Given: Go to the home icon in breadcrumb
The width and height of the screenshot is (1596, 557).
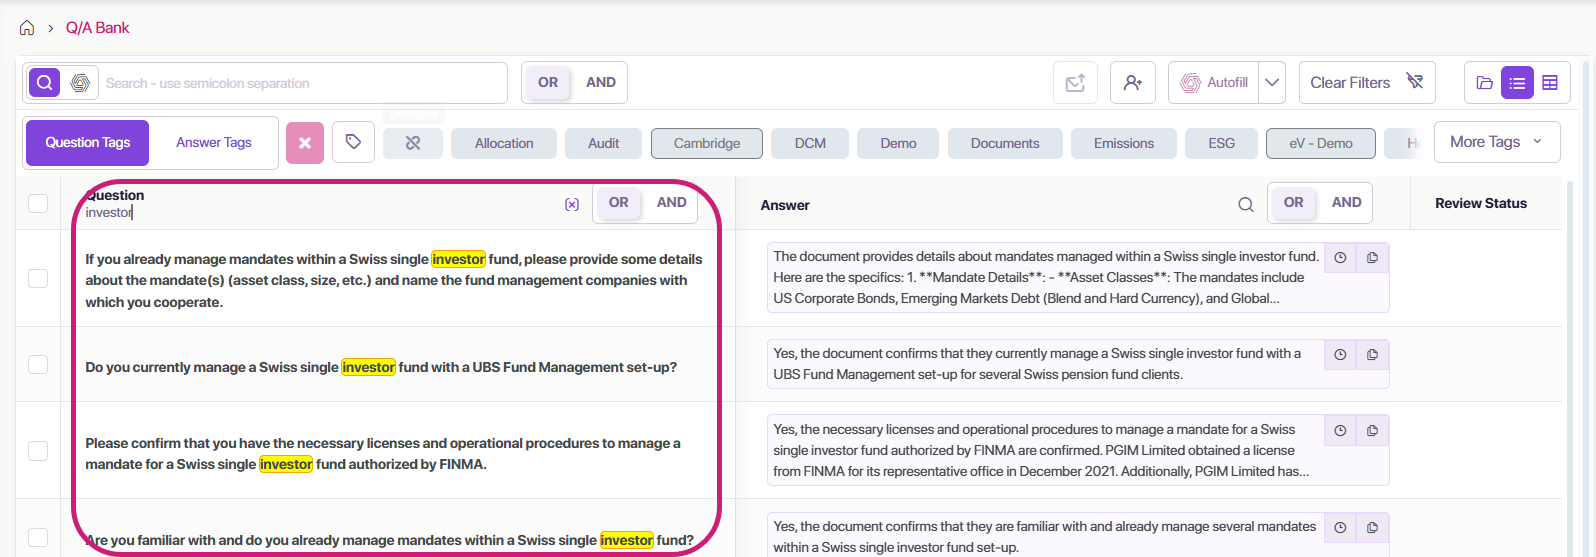Looking at the screenshot, I should tap(27, 28).
